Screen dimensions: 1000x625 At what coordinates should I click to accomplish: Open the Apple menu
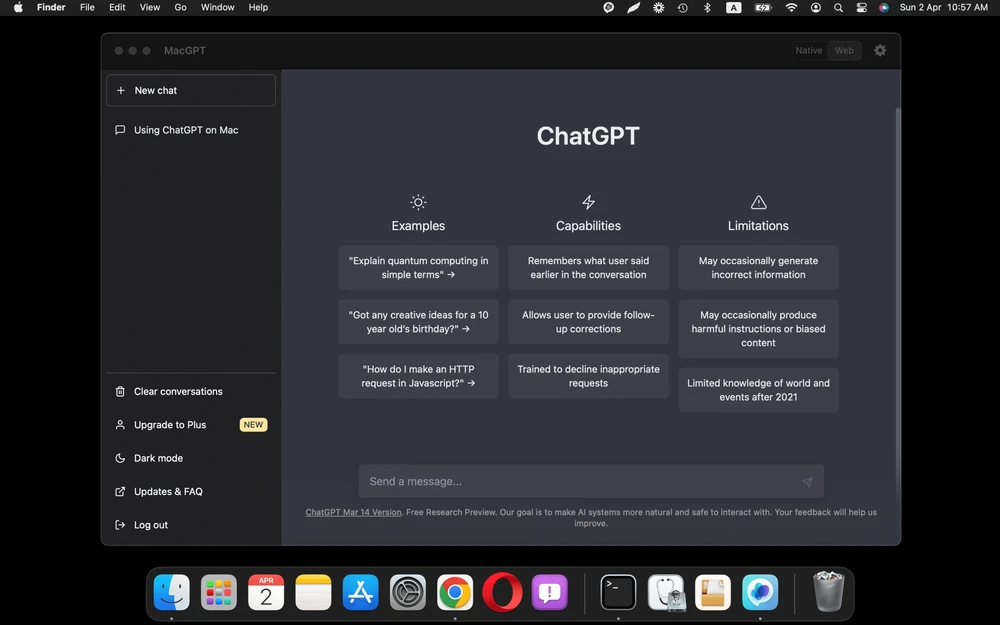pos(18,8)
